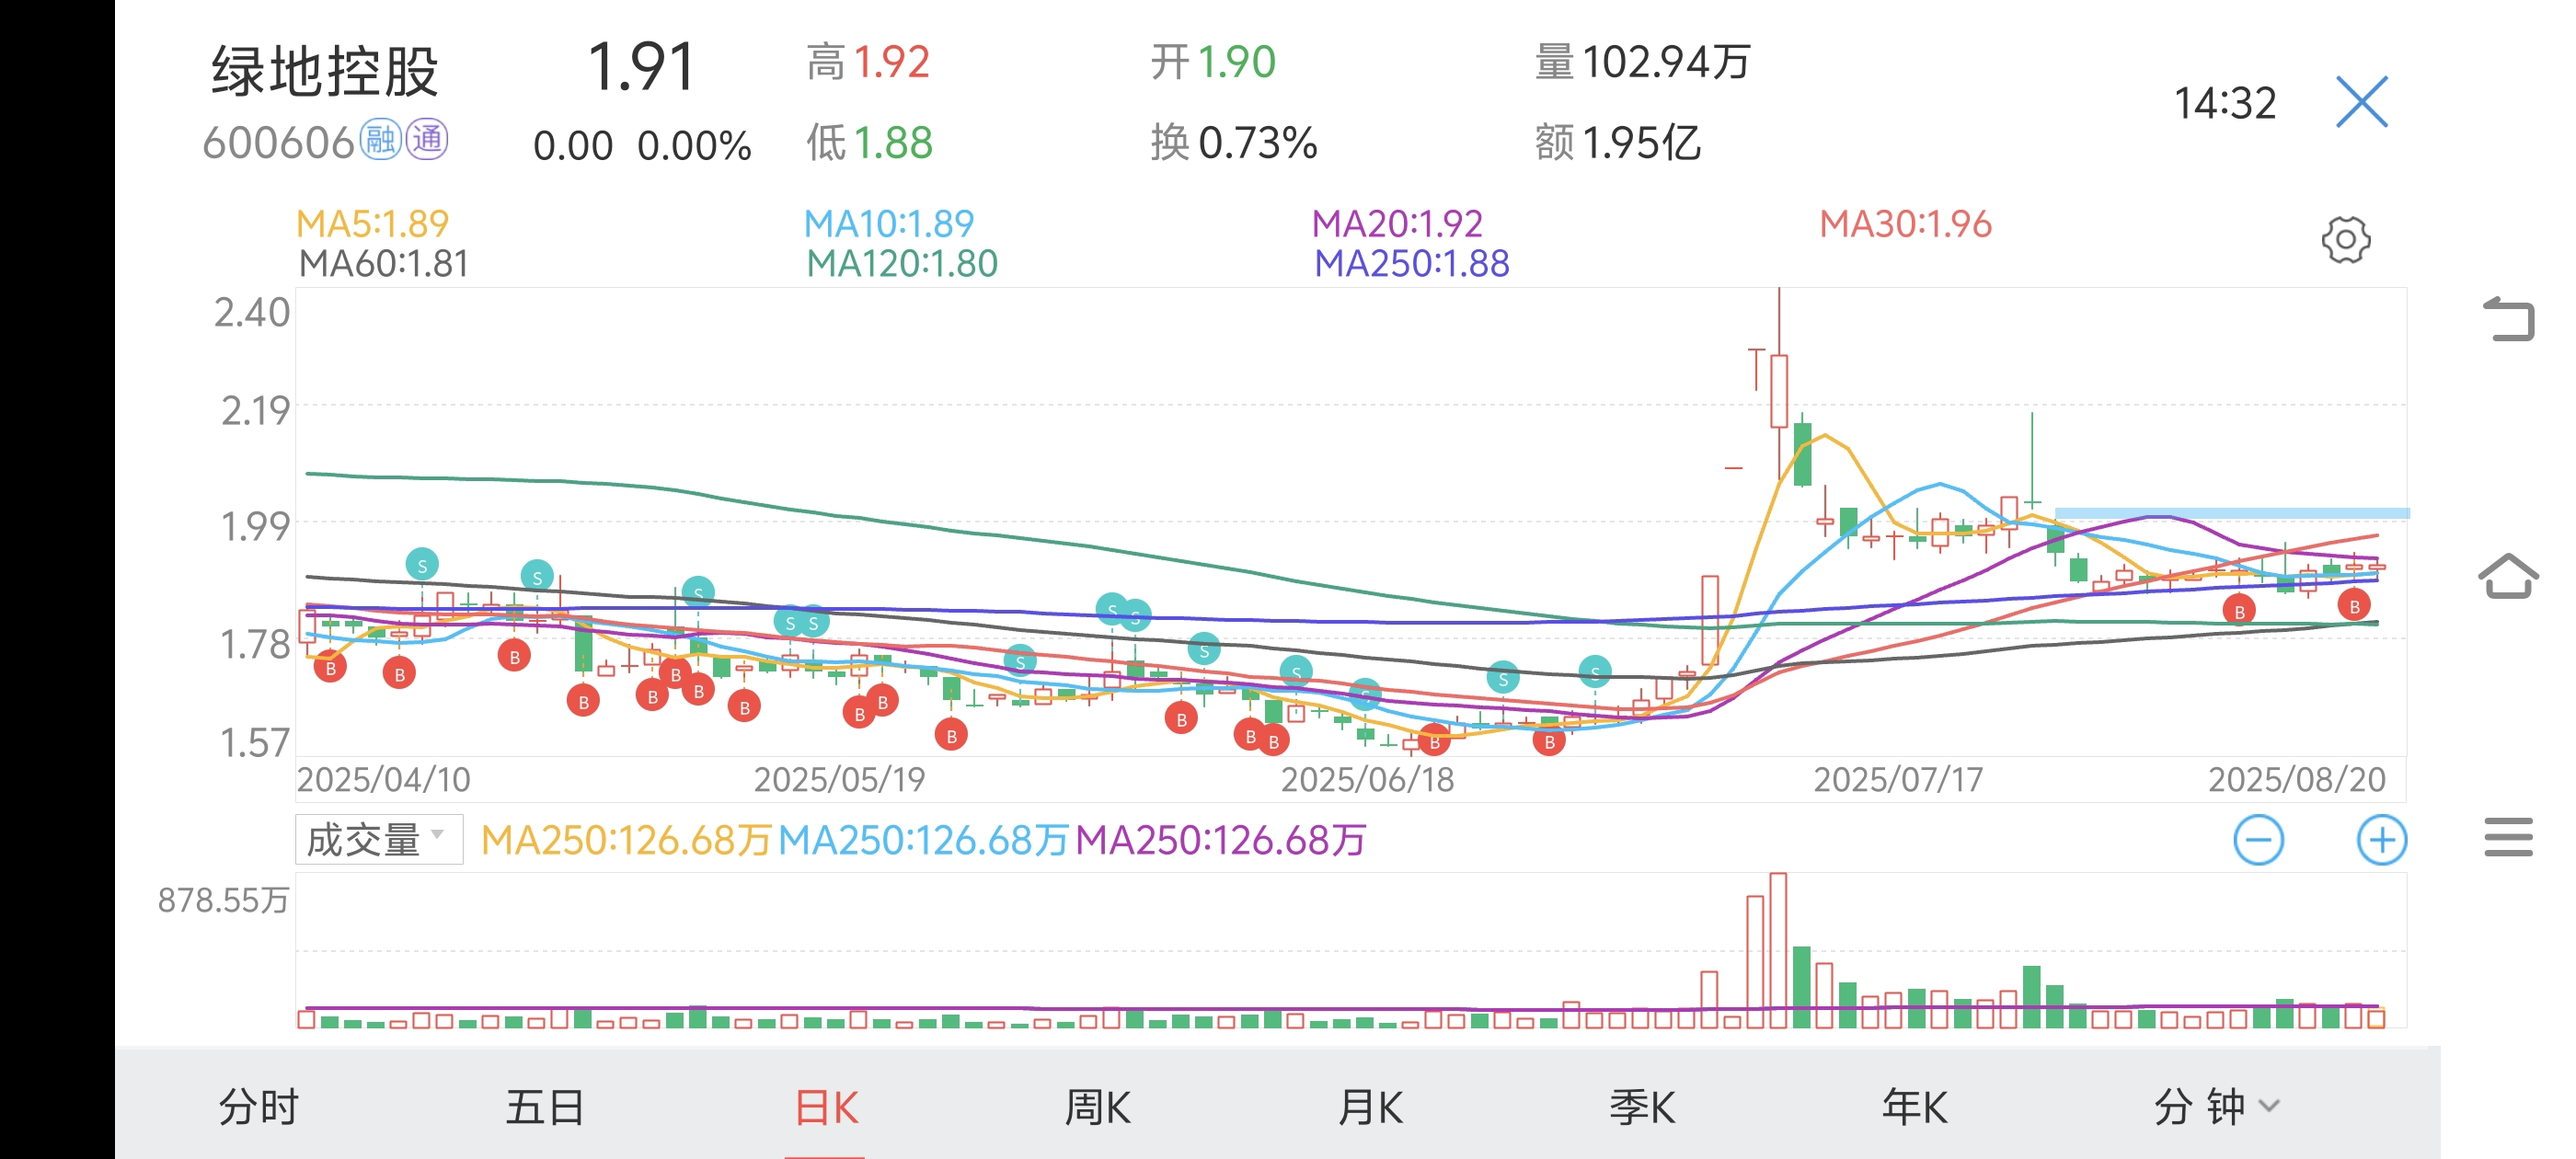Tap the 开 1.90 open price
The width and height of the screenshot is (2576, 1159).
point(1213,62)
